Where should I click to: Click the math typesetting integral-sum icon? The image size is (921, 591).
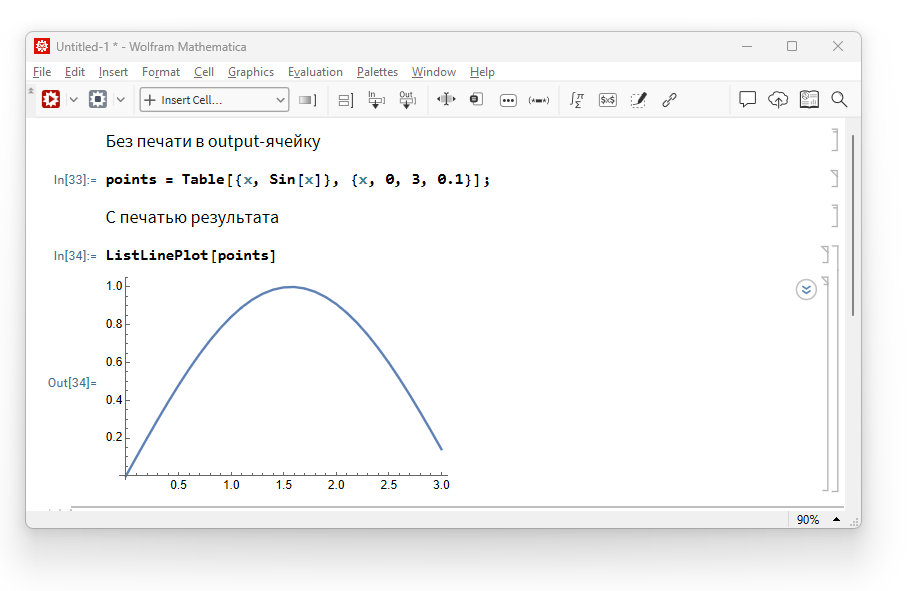tap(577, 99)
